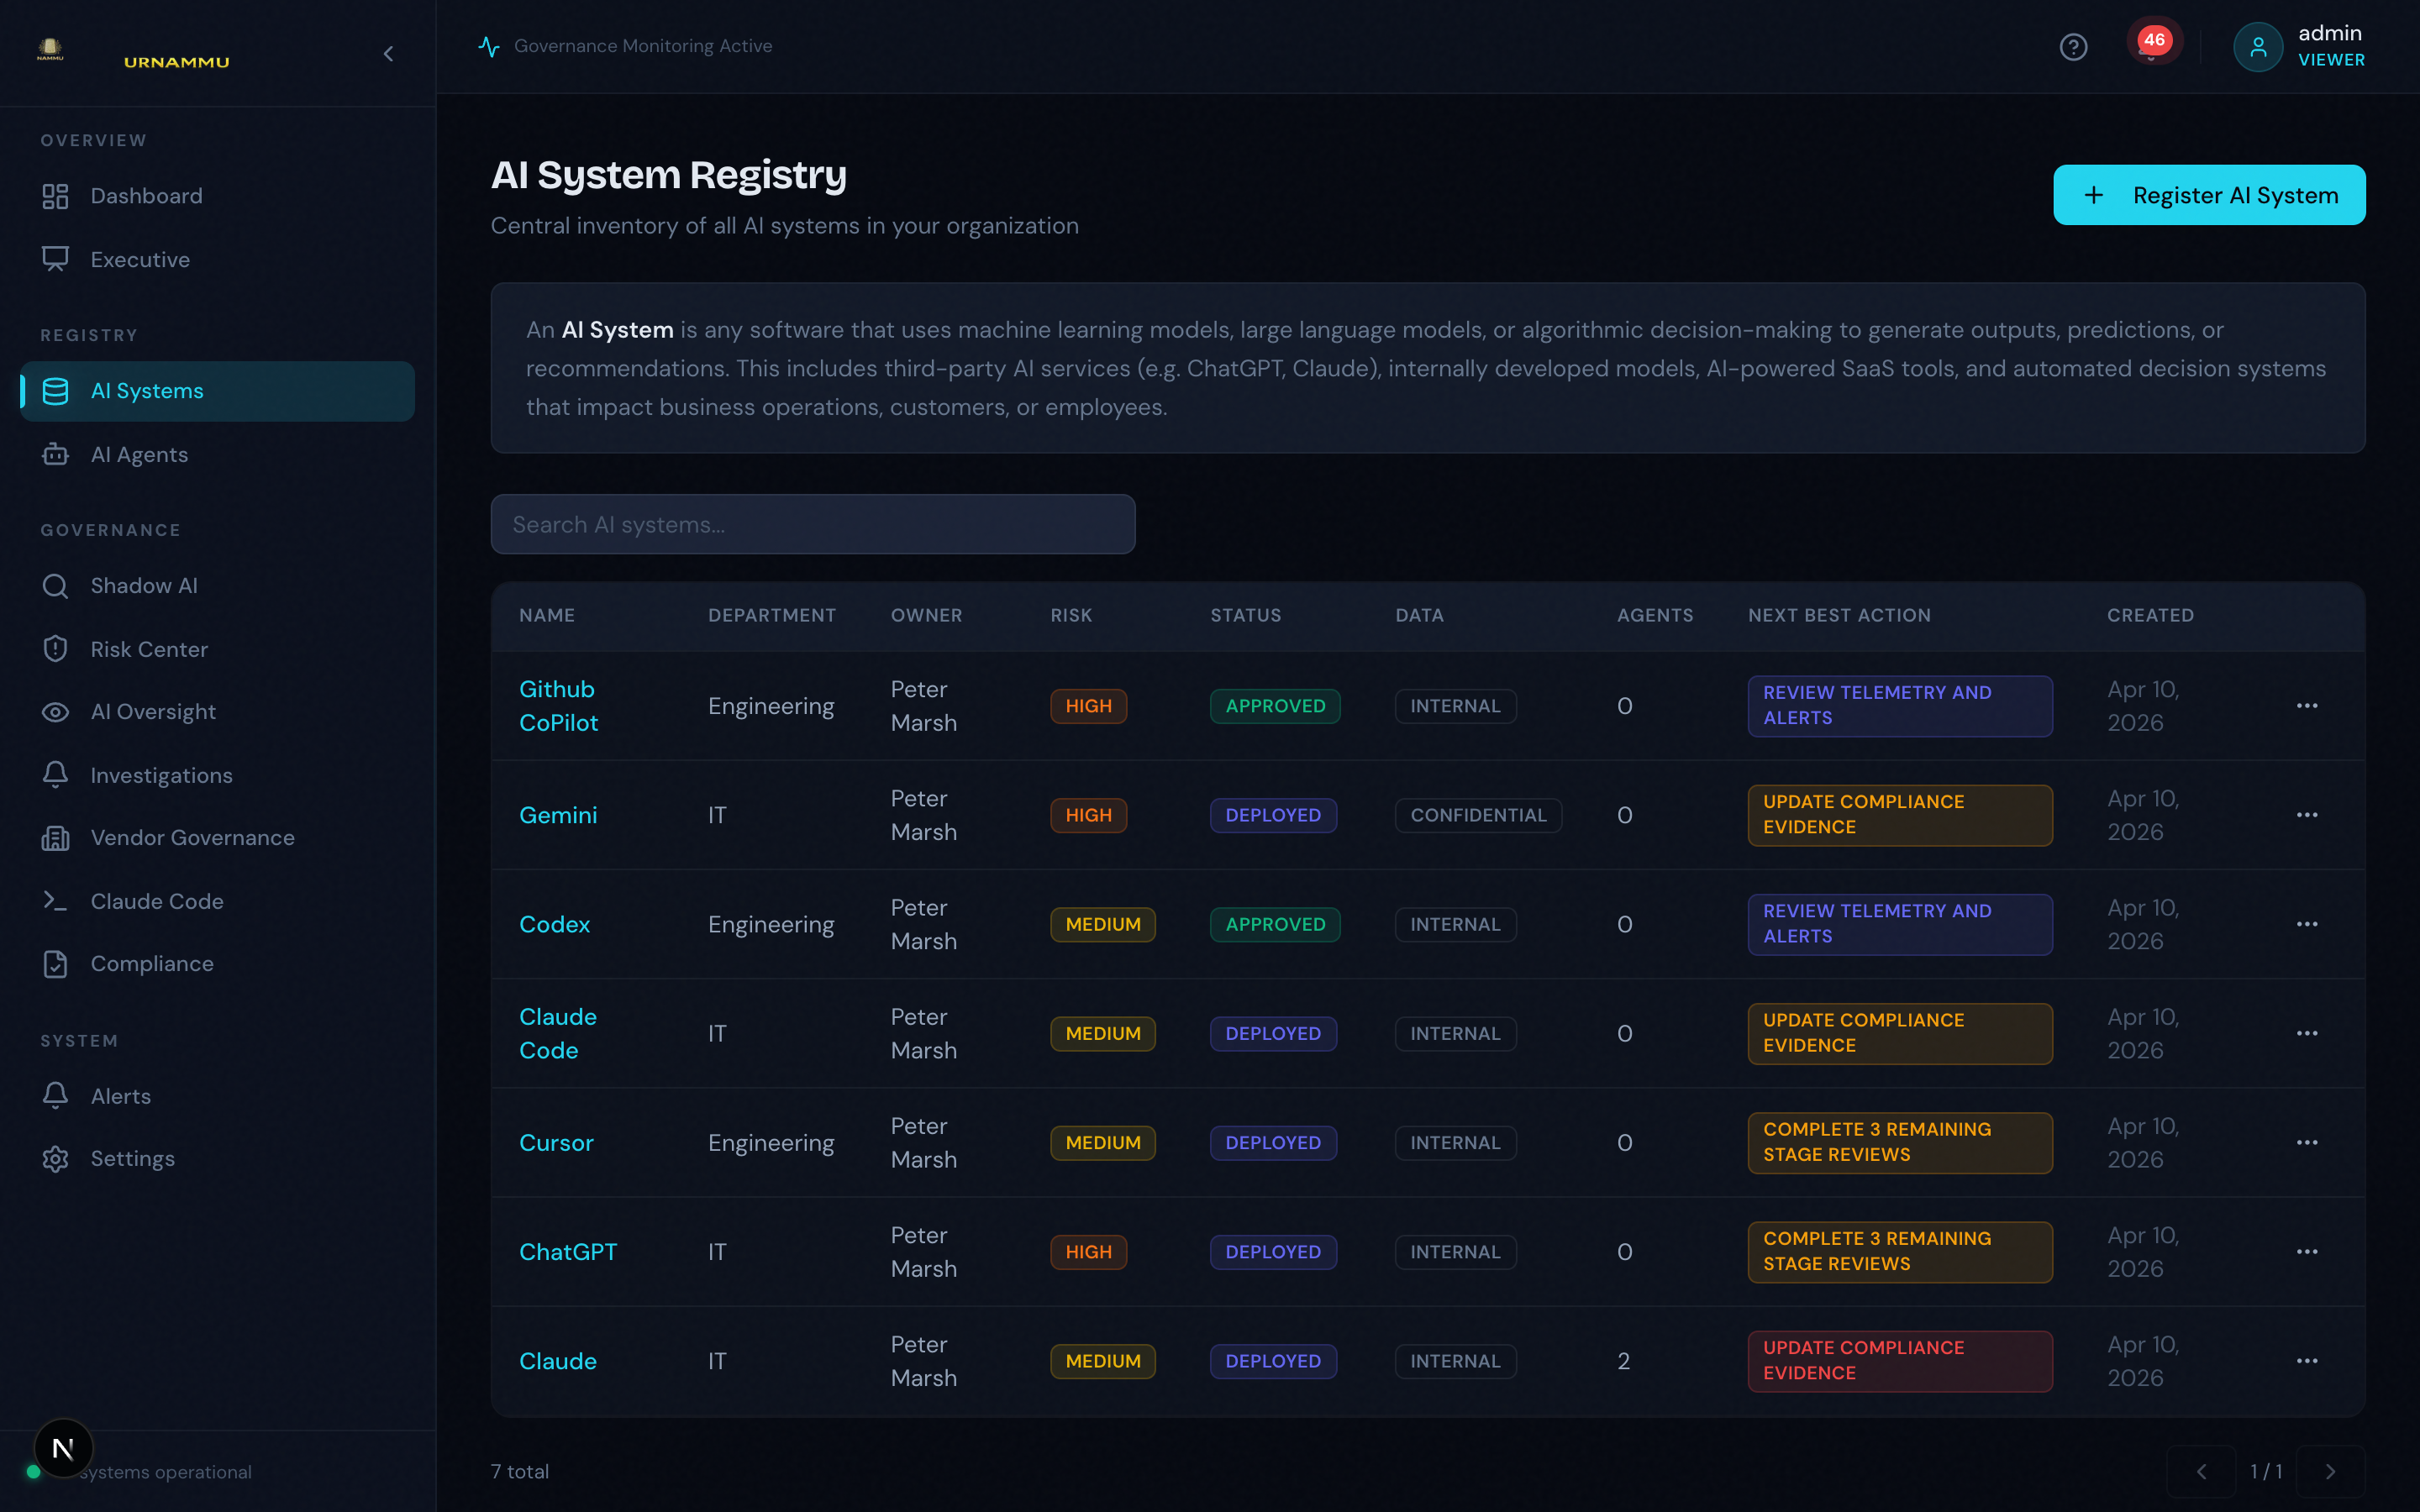Open the notifications badge showing 46
Viewport: 2420px width, 1512px height.
[x=2153, y=41]
